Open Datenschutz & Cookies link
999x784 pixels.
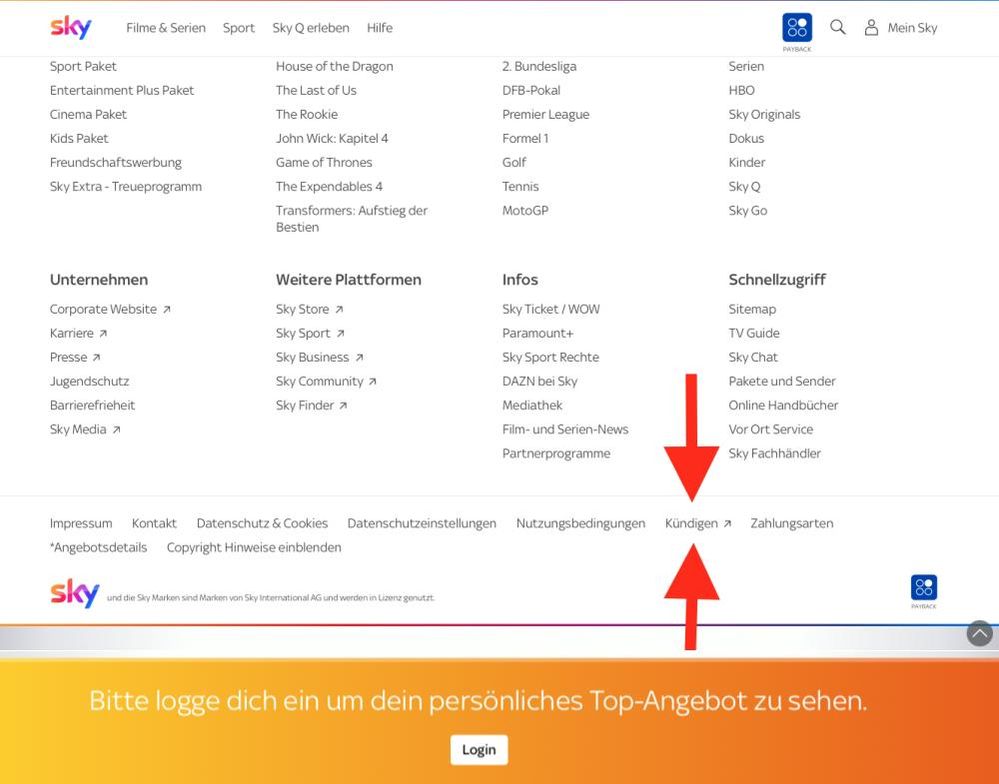tap(262, 524)
